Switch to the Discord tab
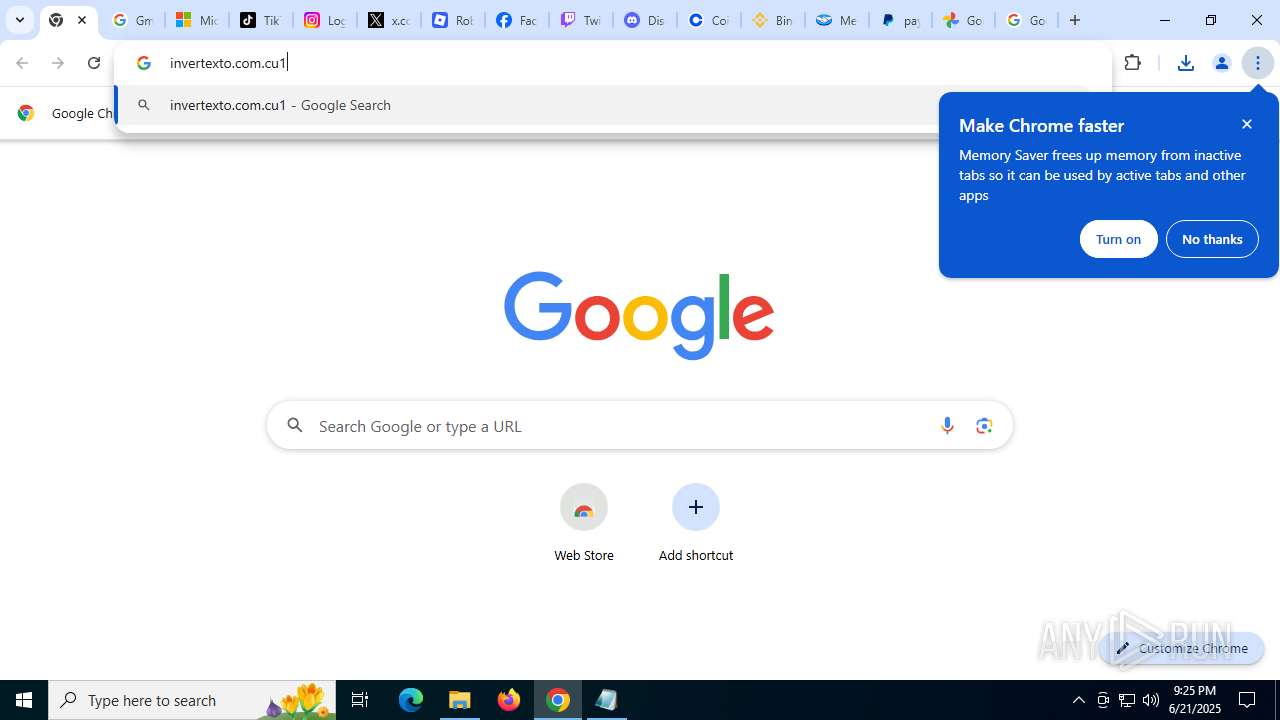This screenshot has height=720, width=1280. click(644, 20)
